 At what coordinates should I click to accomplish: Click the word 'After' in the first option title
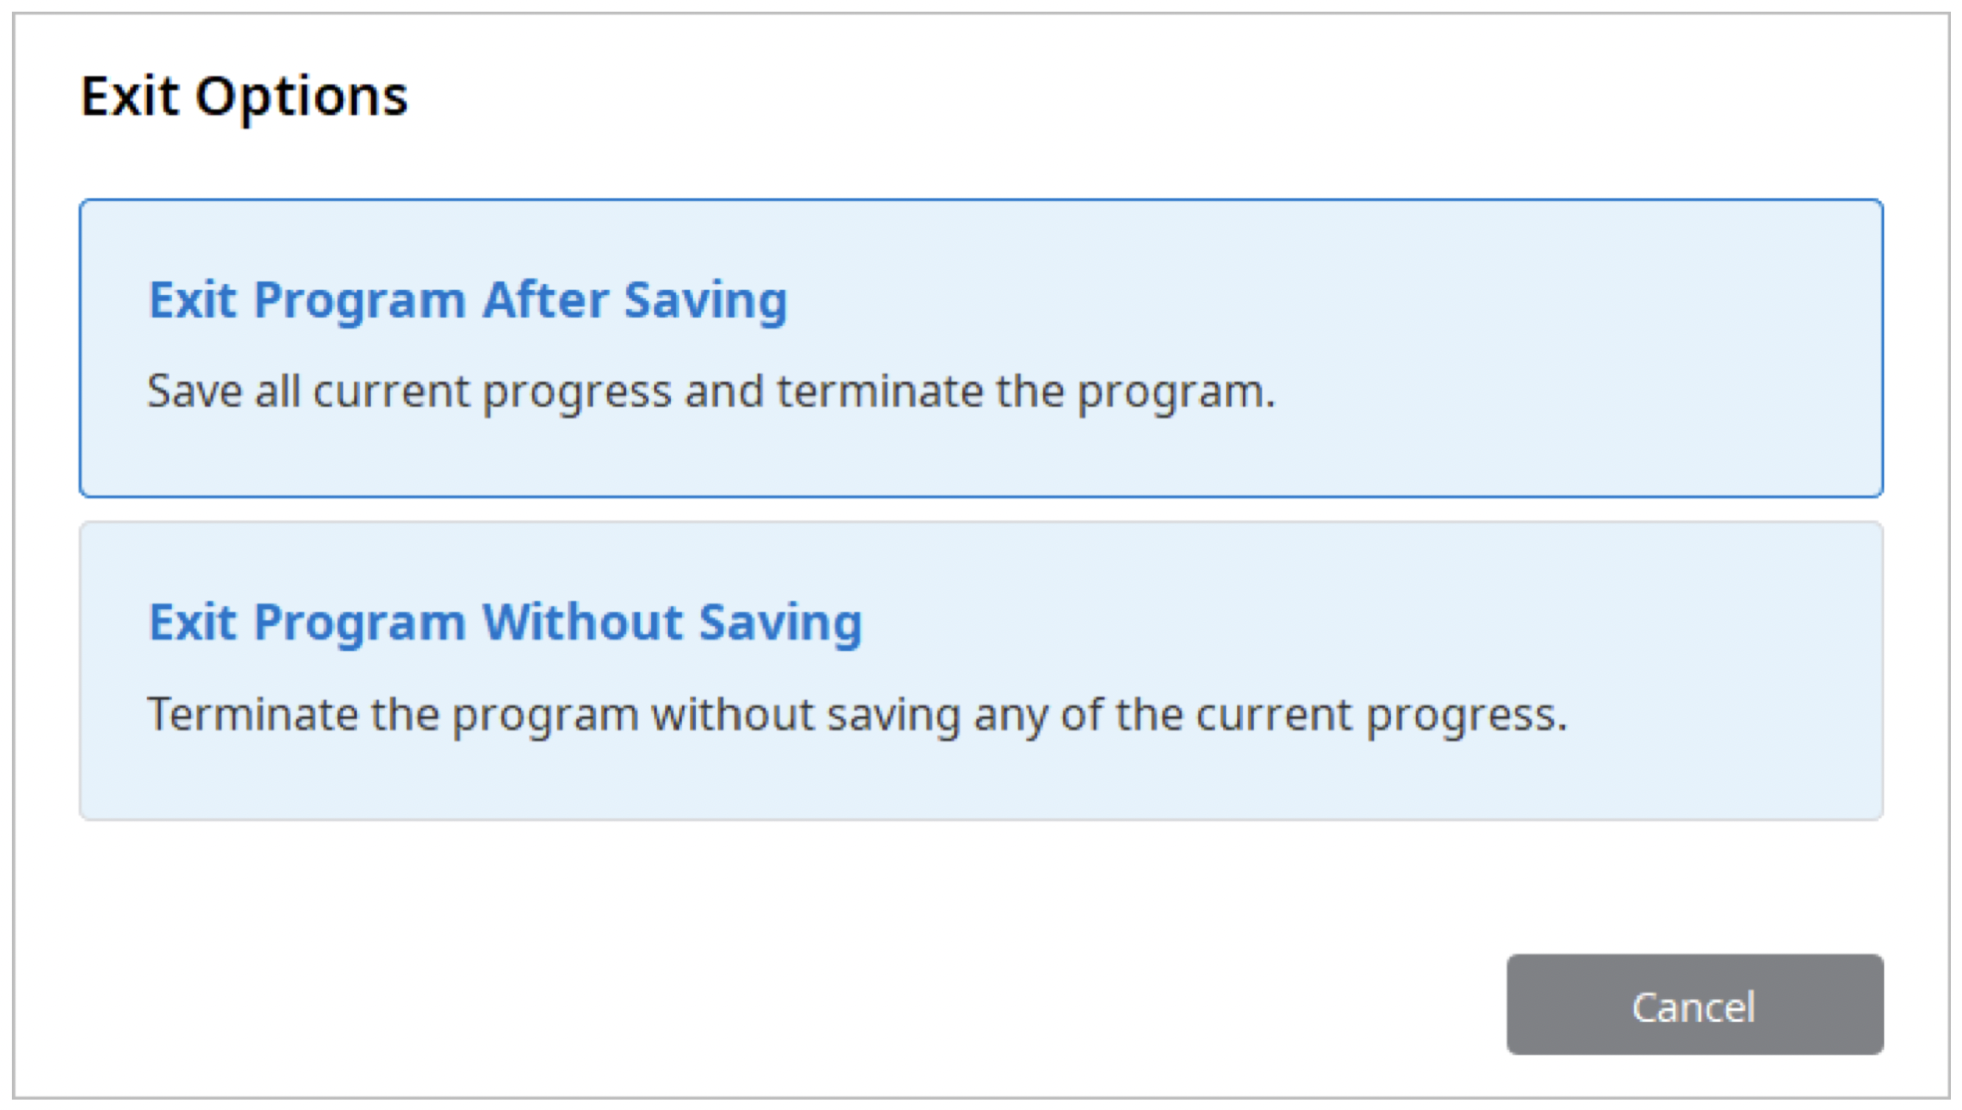click(546, 299)
